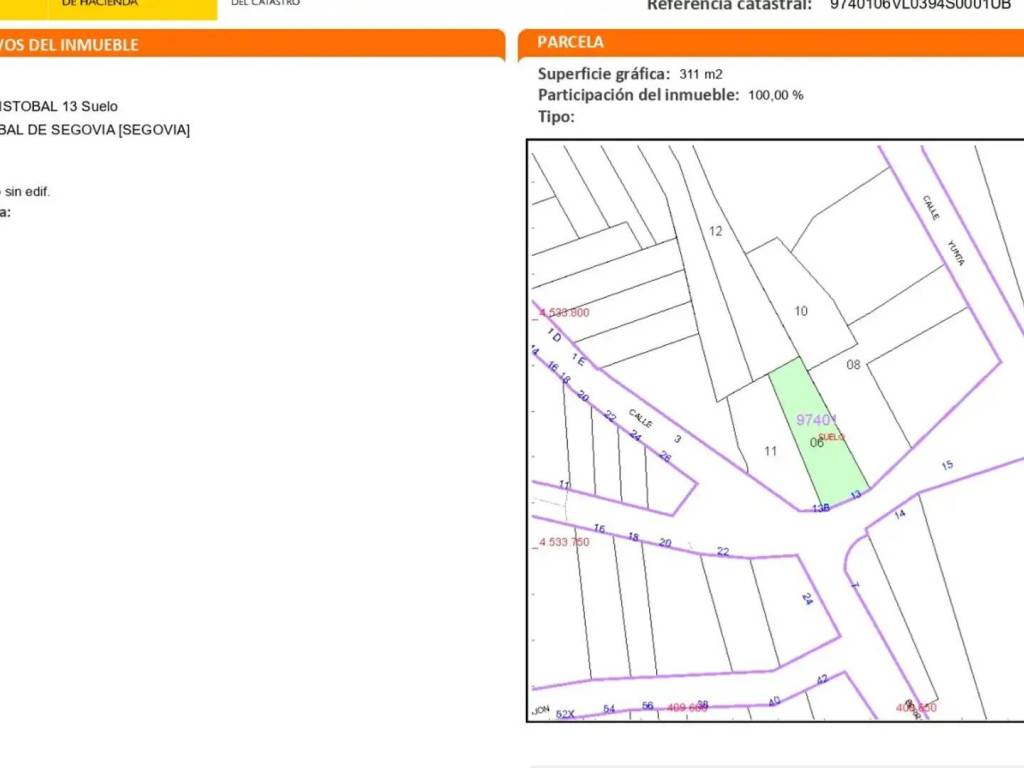Click the DEL INMUEBLE orange section header
Image resolution: width=1024 pixels, height=768 pixels.
pos(70,45)
